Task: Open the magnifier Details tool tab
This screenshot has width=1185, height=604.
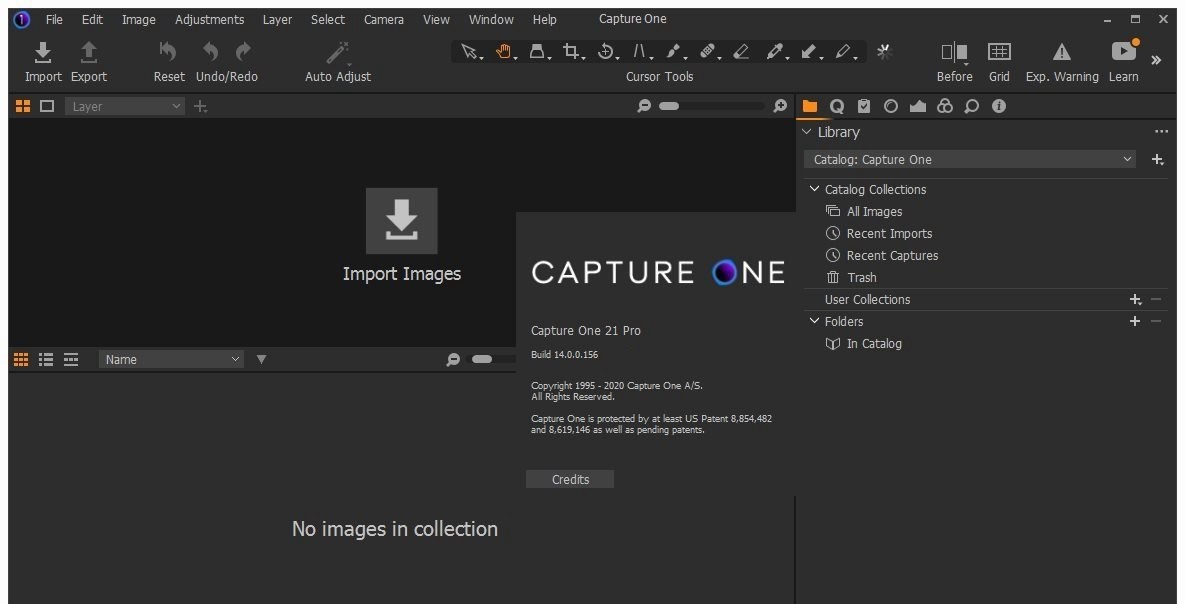Action: 972,106
